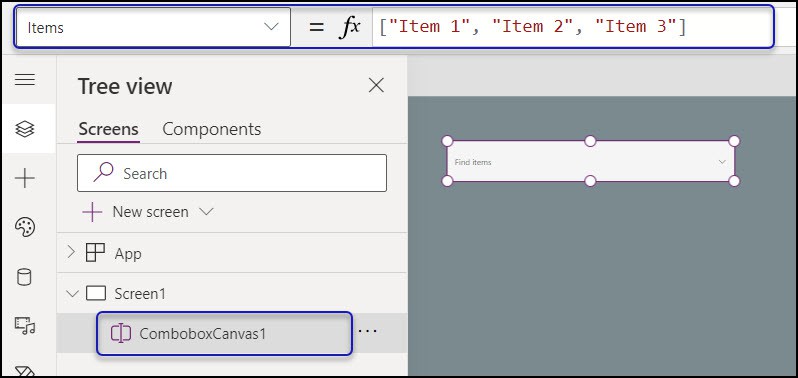Open the Theme palette icon
The image size is (798, 378).
click(x=25, y=227)
